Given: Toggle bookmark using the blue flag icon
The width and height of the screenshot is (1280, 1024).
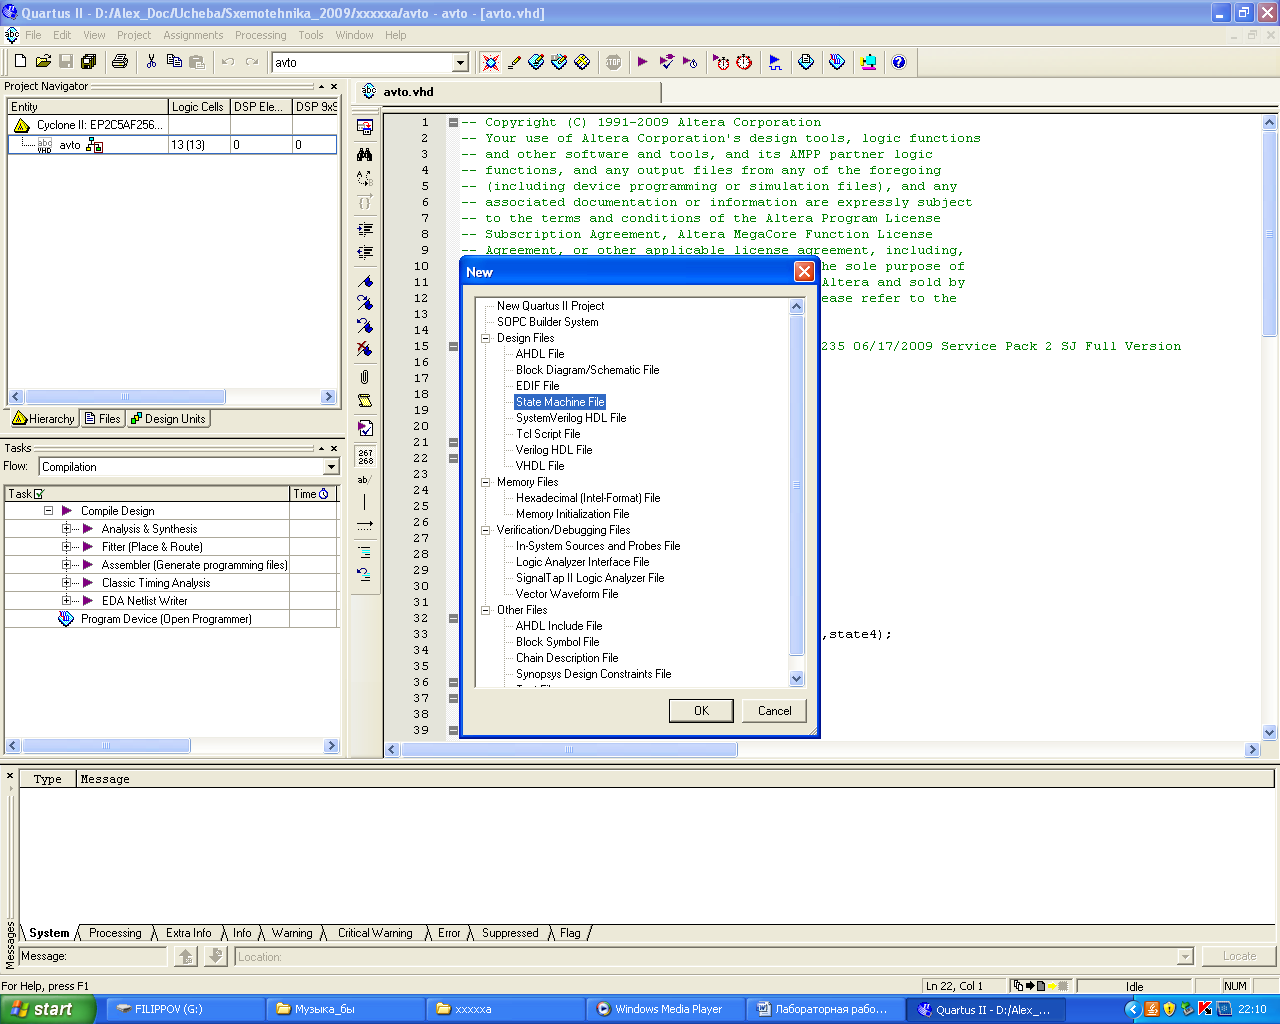Looking at the screenshot, I should 365,281.
